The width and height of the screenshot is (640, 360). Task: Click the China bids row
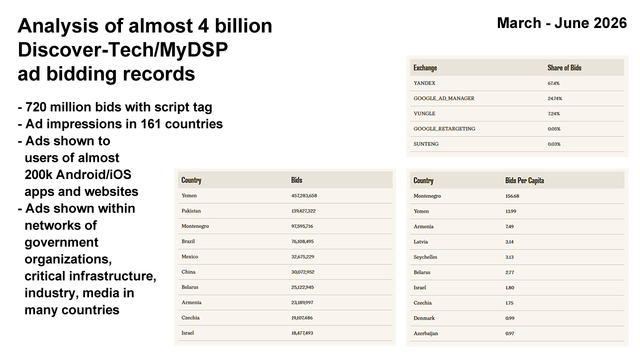(285, 272)
